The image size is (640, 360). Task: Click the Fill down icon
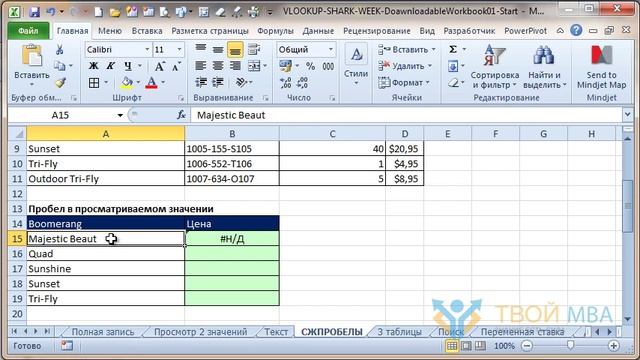pyautogui.click(x=453, y=66)
